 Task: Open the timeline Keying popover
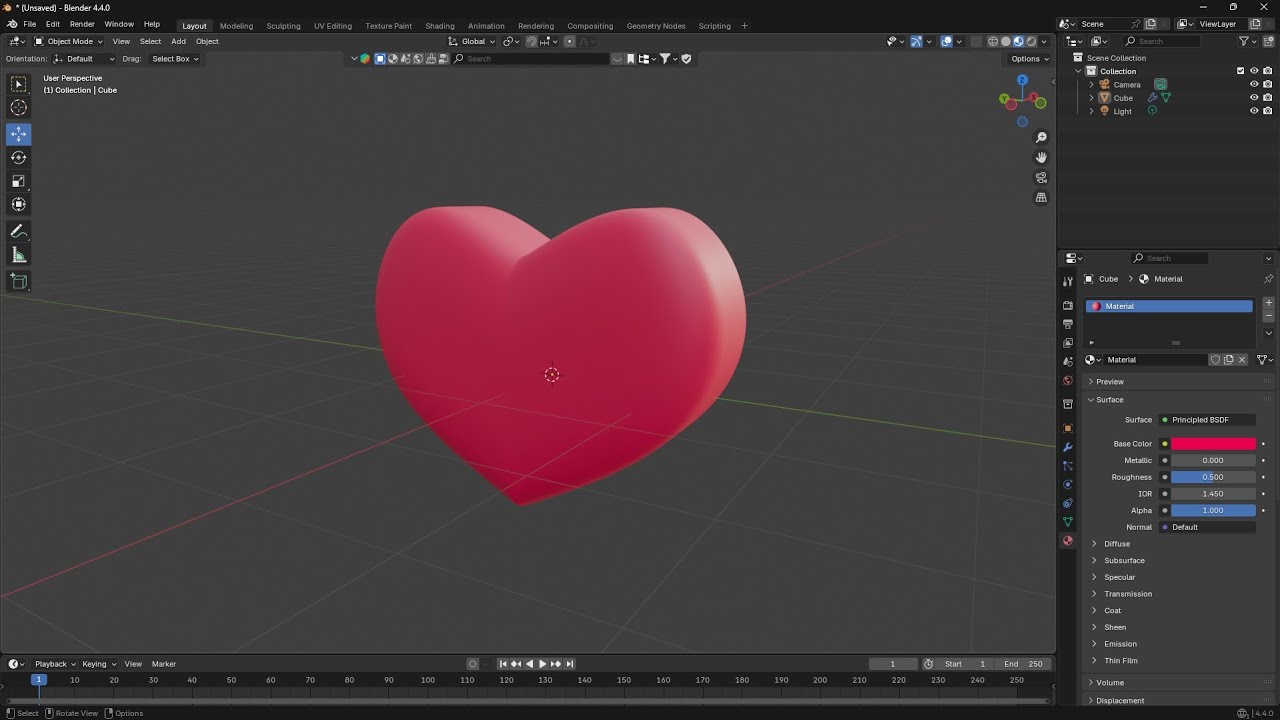pyautogui.click(x=99, y=664)
